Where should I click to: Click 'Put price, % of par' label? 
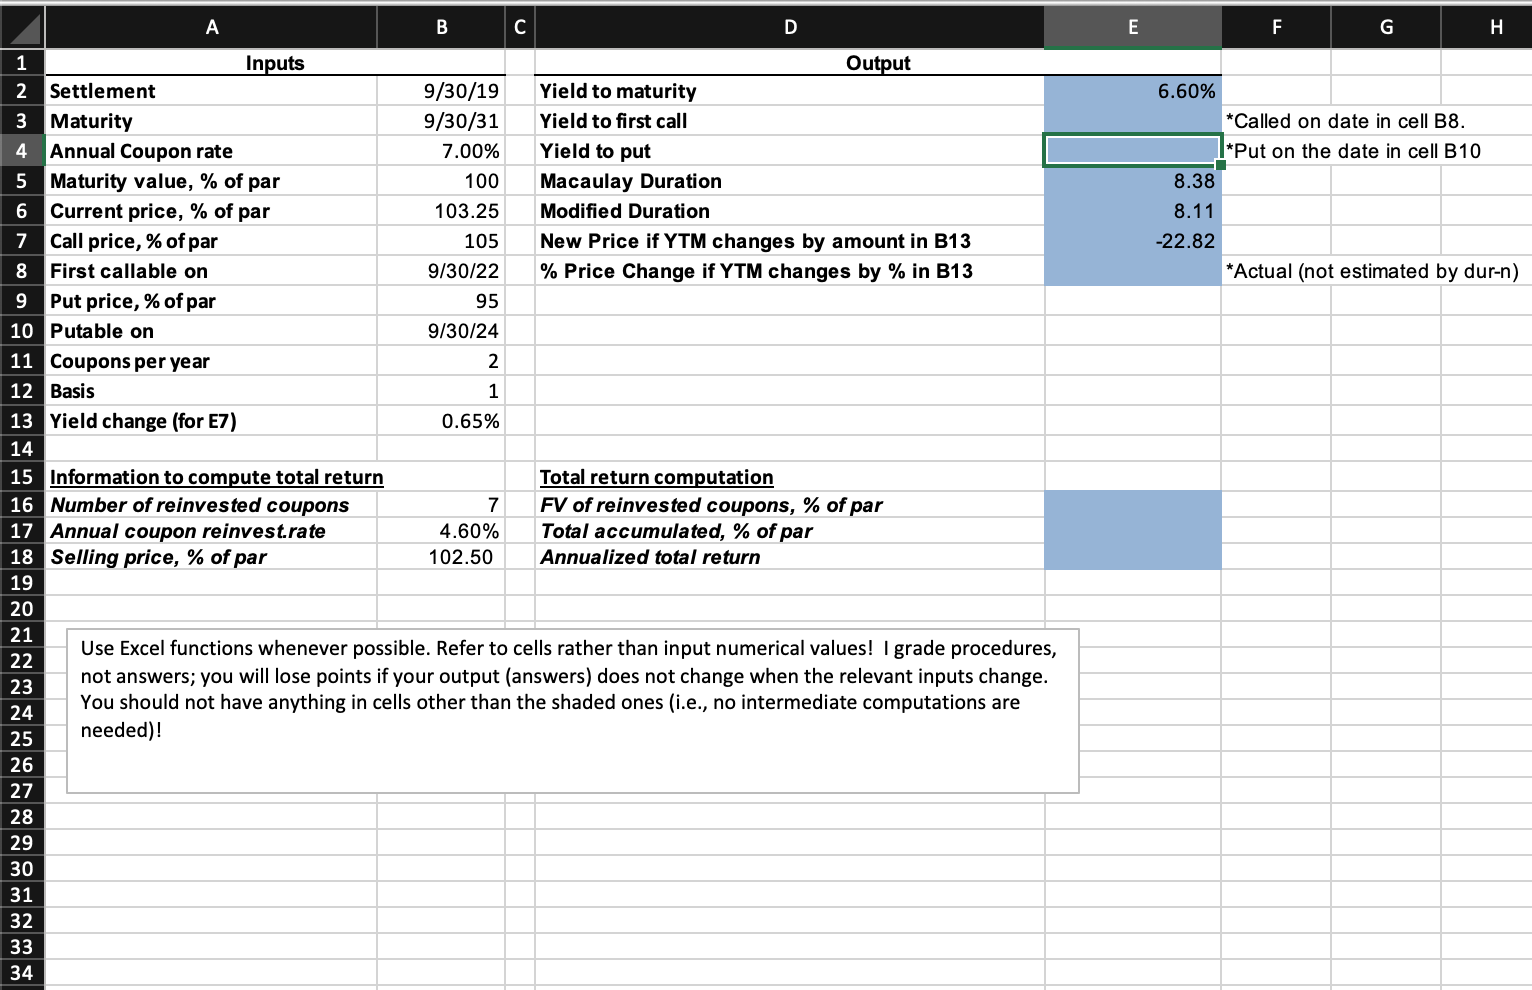tap(133, 301)
